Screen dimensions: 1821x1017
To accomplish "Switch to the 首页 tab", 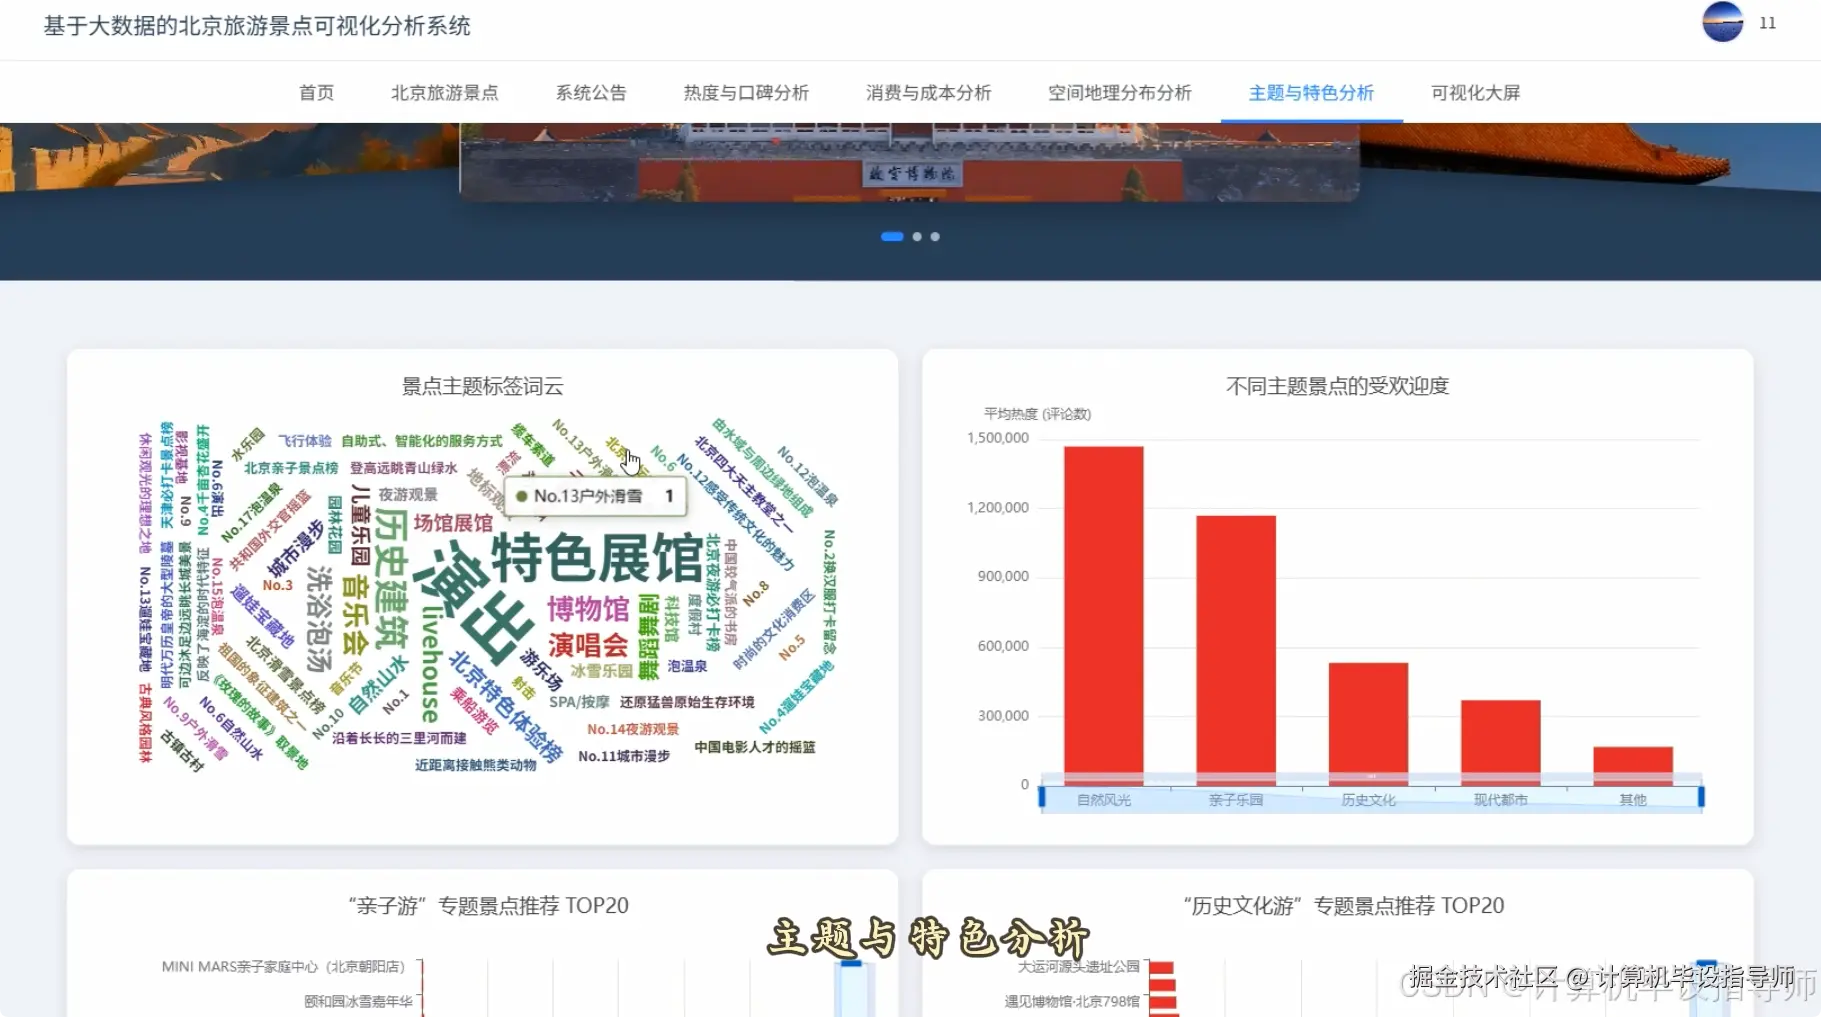I will (x=316, y=92).
